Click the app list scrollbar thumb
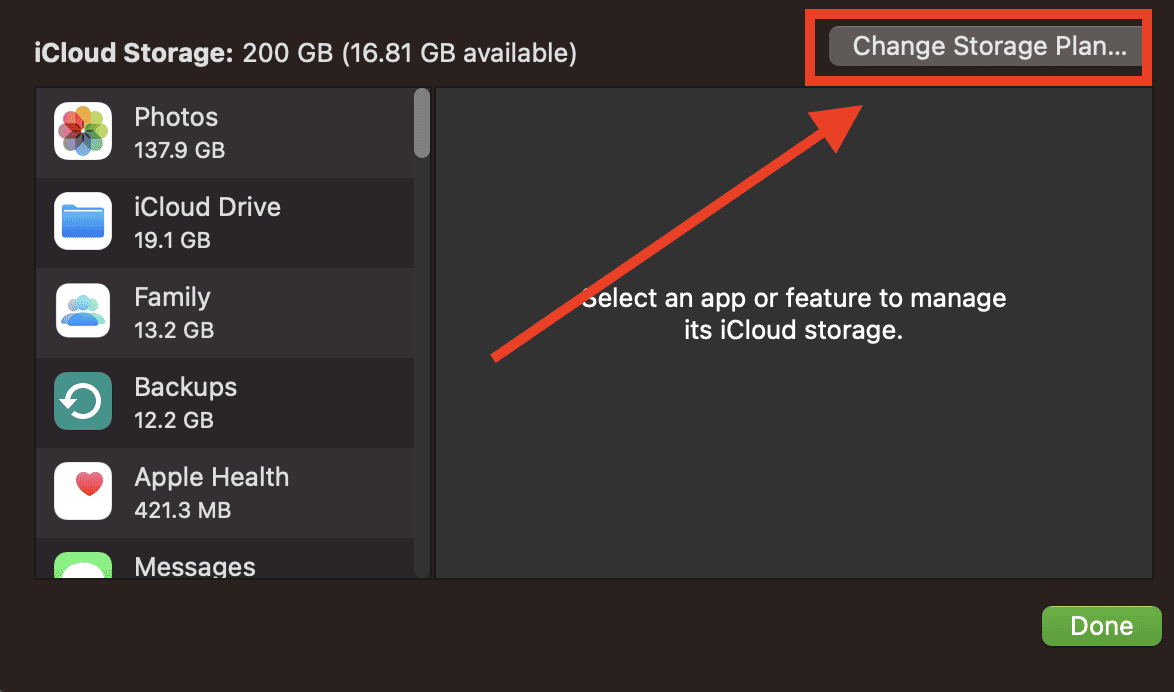 pos(422,123)
